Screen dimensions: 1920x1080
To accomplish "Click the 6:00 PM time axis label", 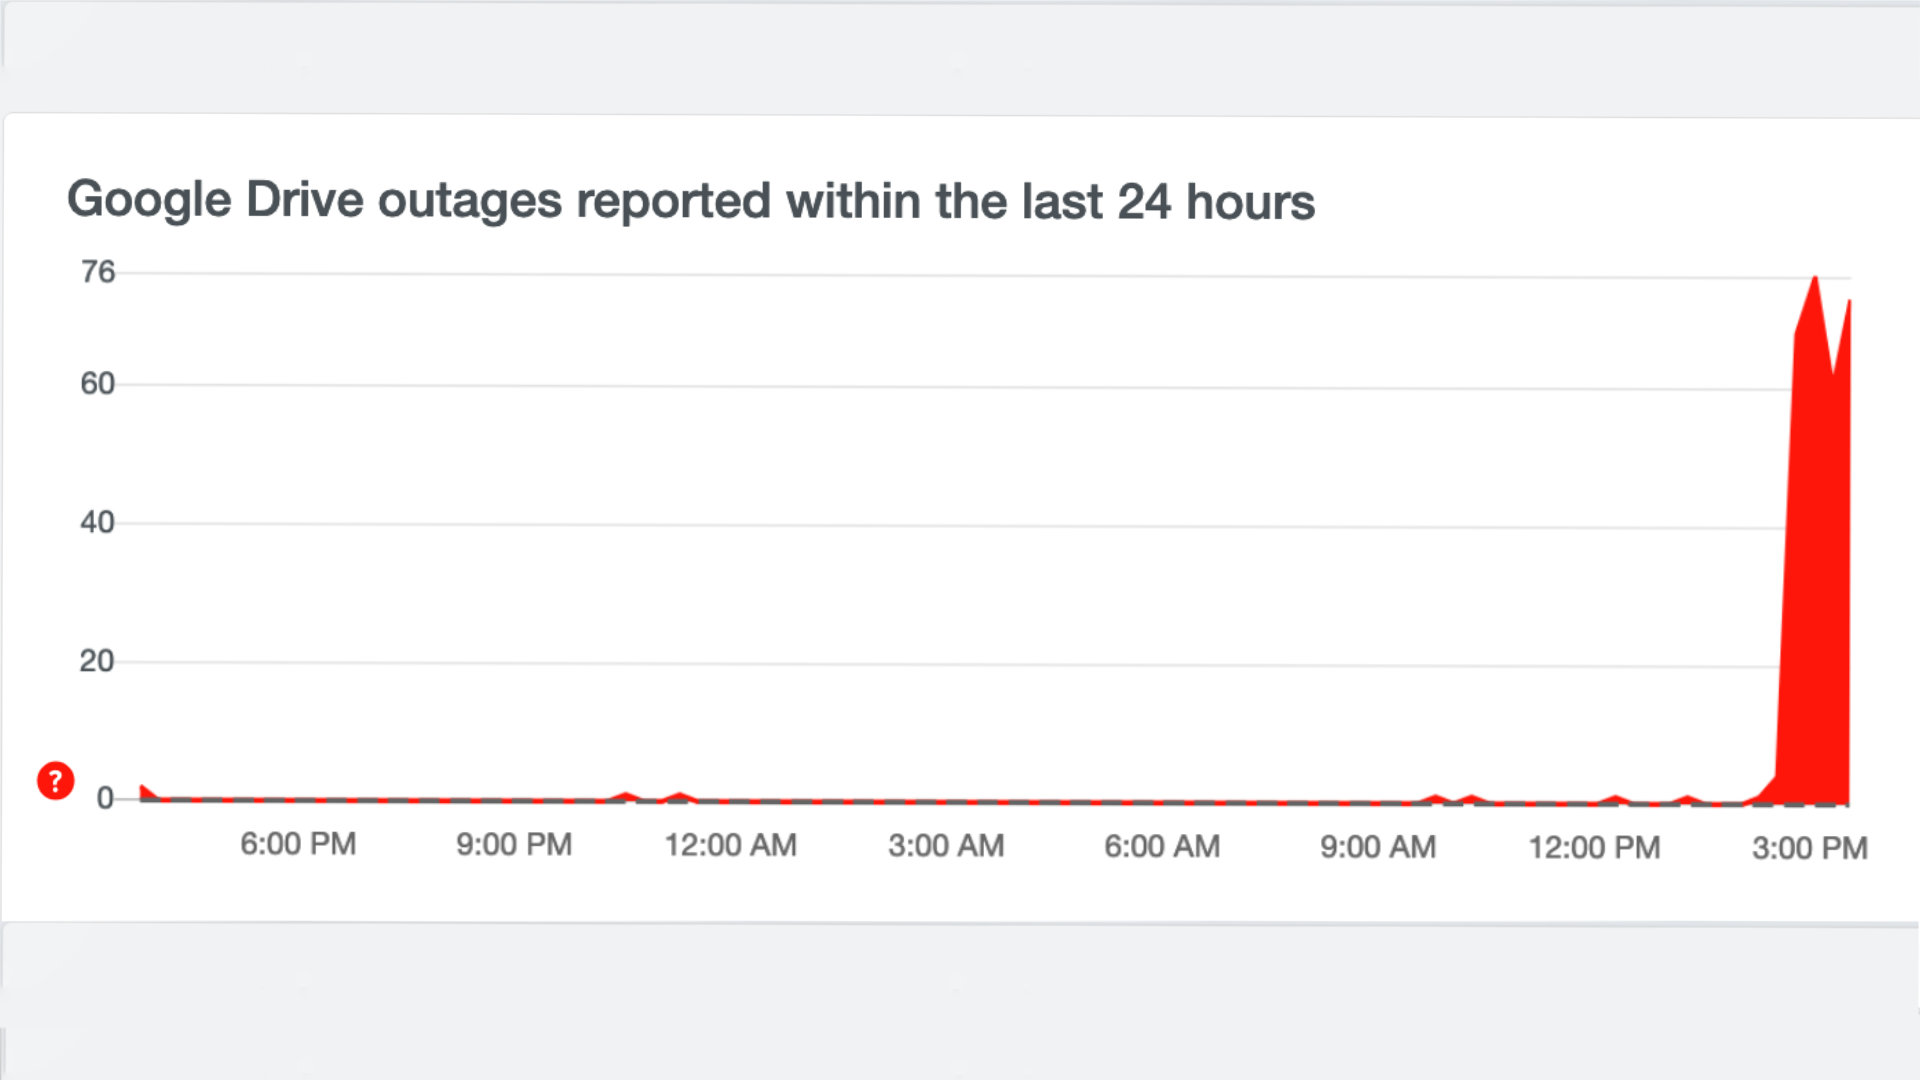I will point(298,844).
